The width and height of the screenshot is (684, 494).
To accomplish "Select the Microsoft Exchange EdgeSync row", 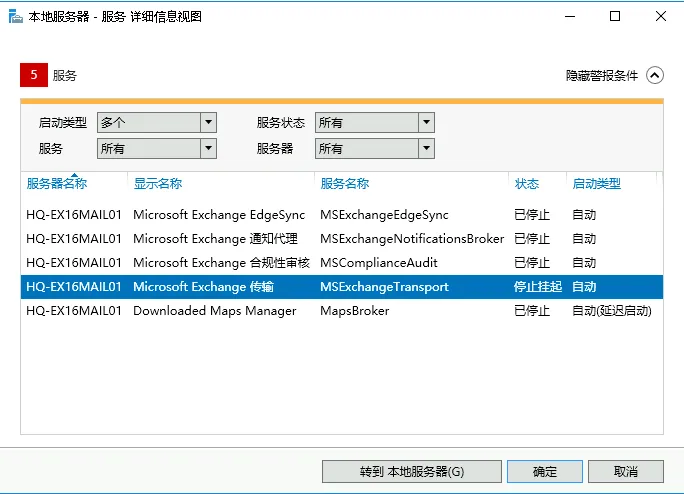I will click(342, 215).
